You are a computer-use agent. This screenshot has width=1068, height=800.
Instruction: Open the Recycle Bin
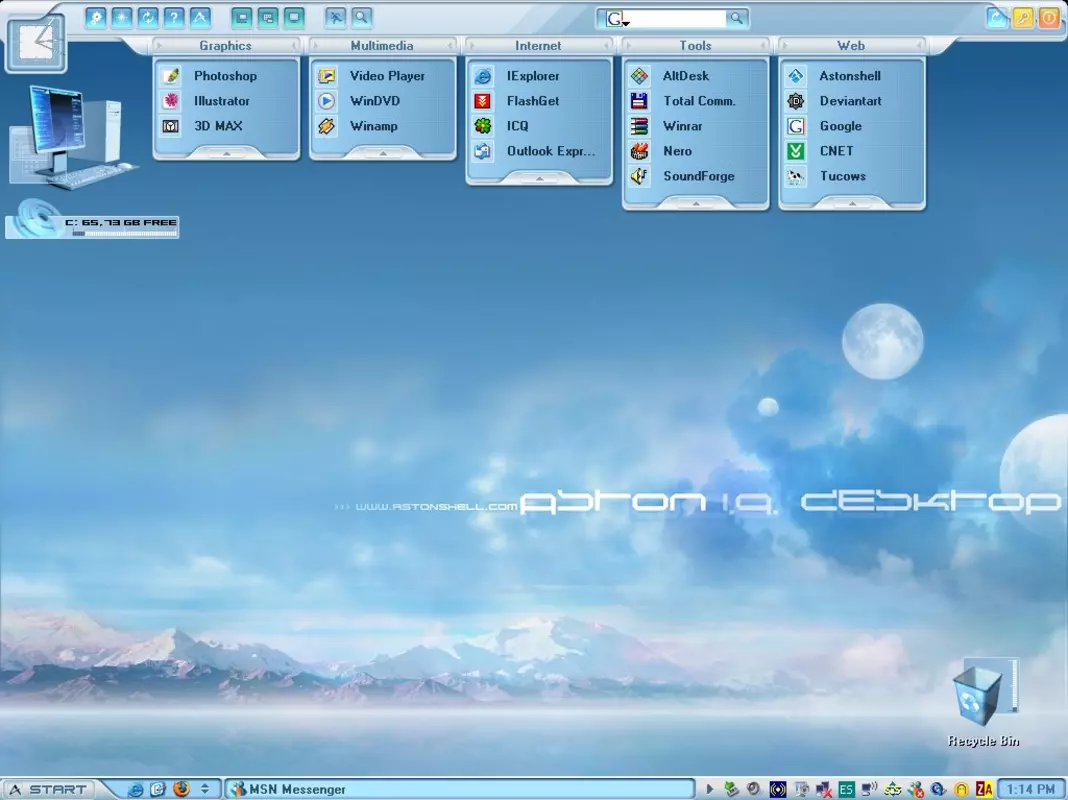pyautogui.click(x=983, y=701)
